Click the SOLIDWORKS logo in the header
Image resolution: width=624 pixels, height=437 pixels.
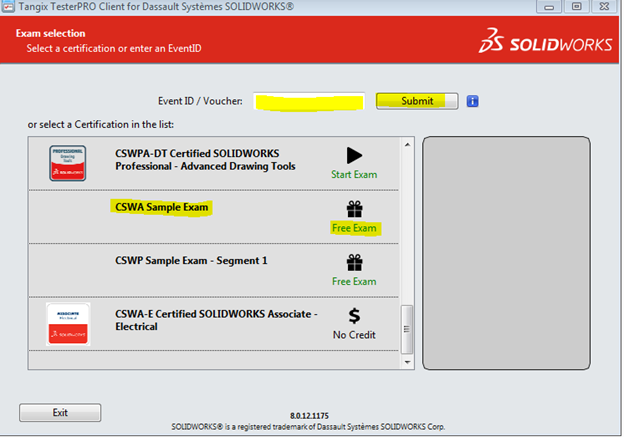[545, 41]
